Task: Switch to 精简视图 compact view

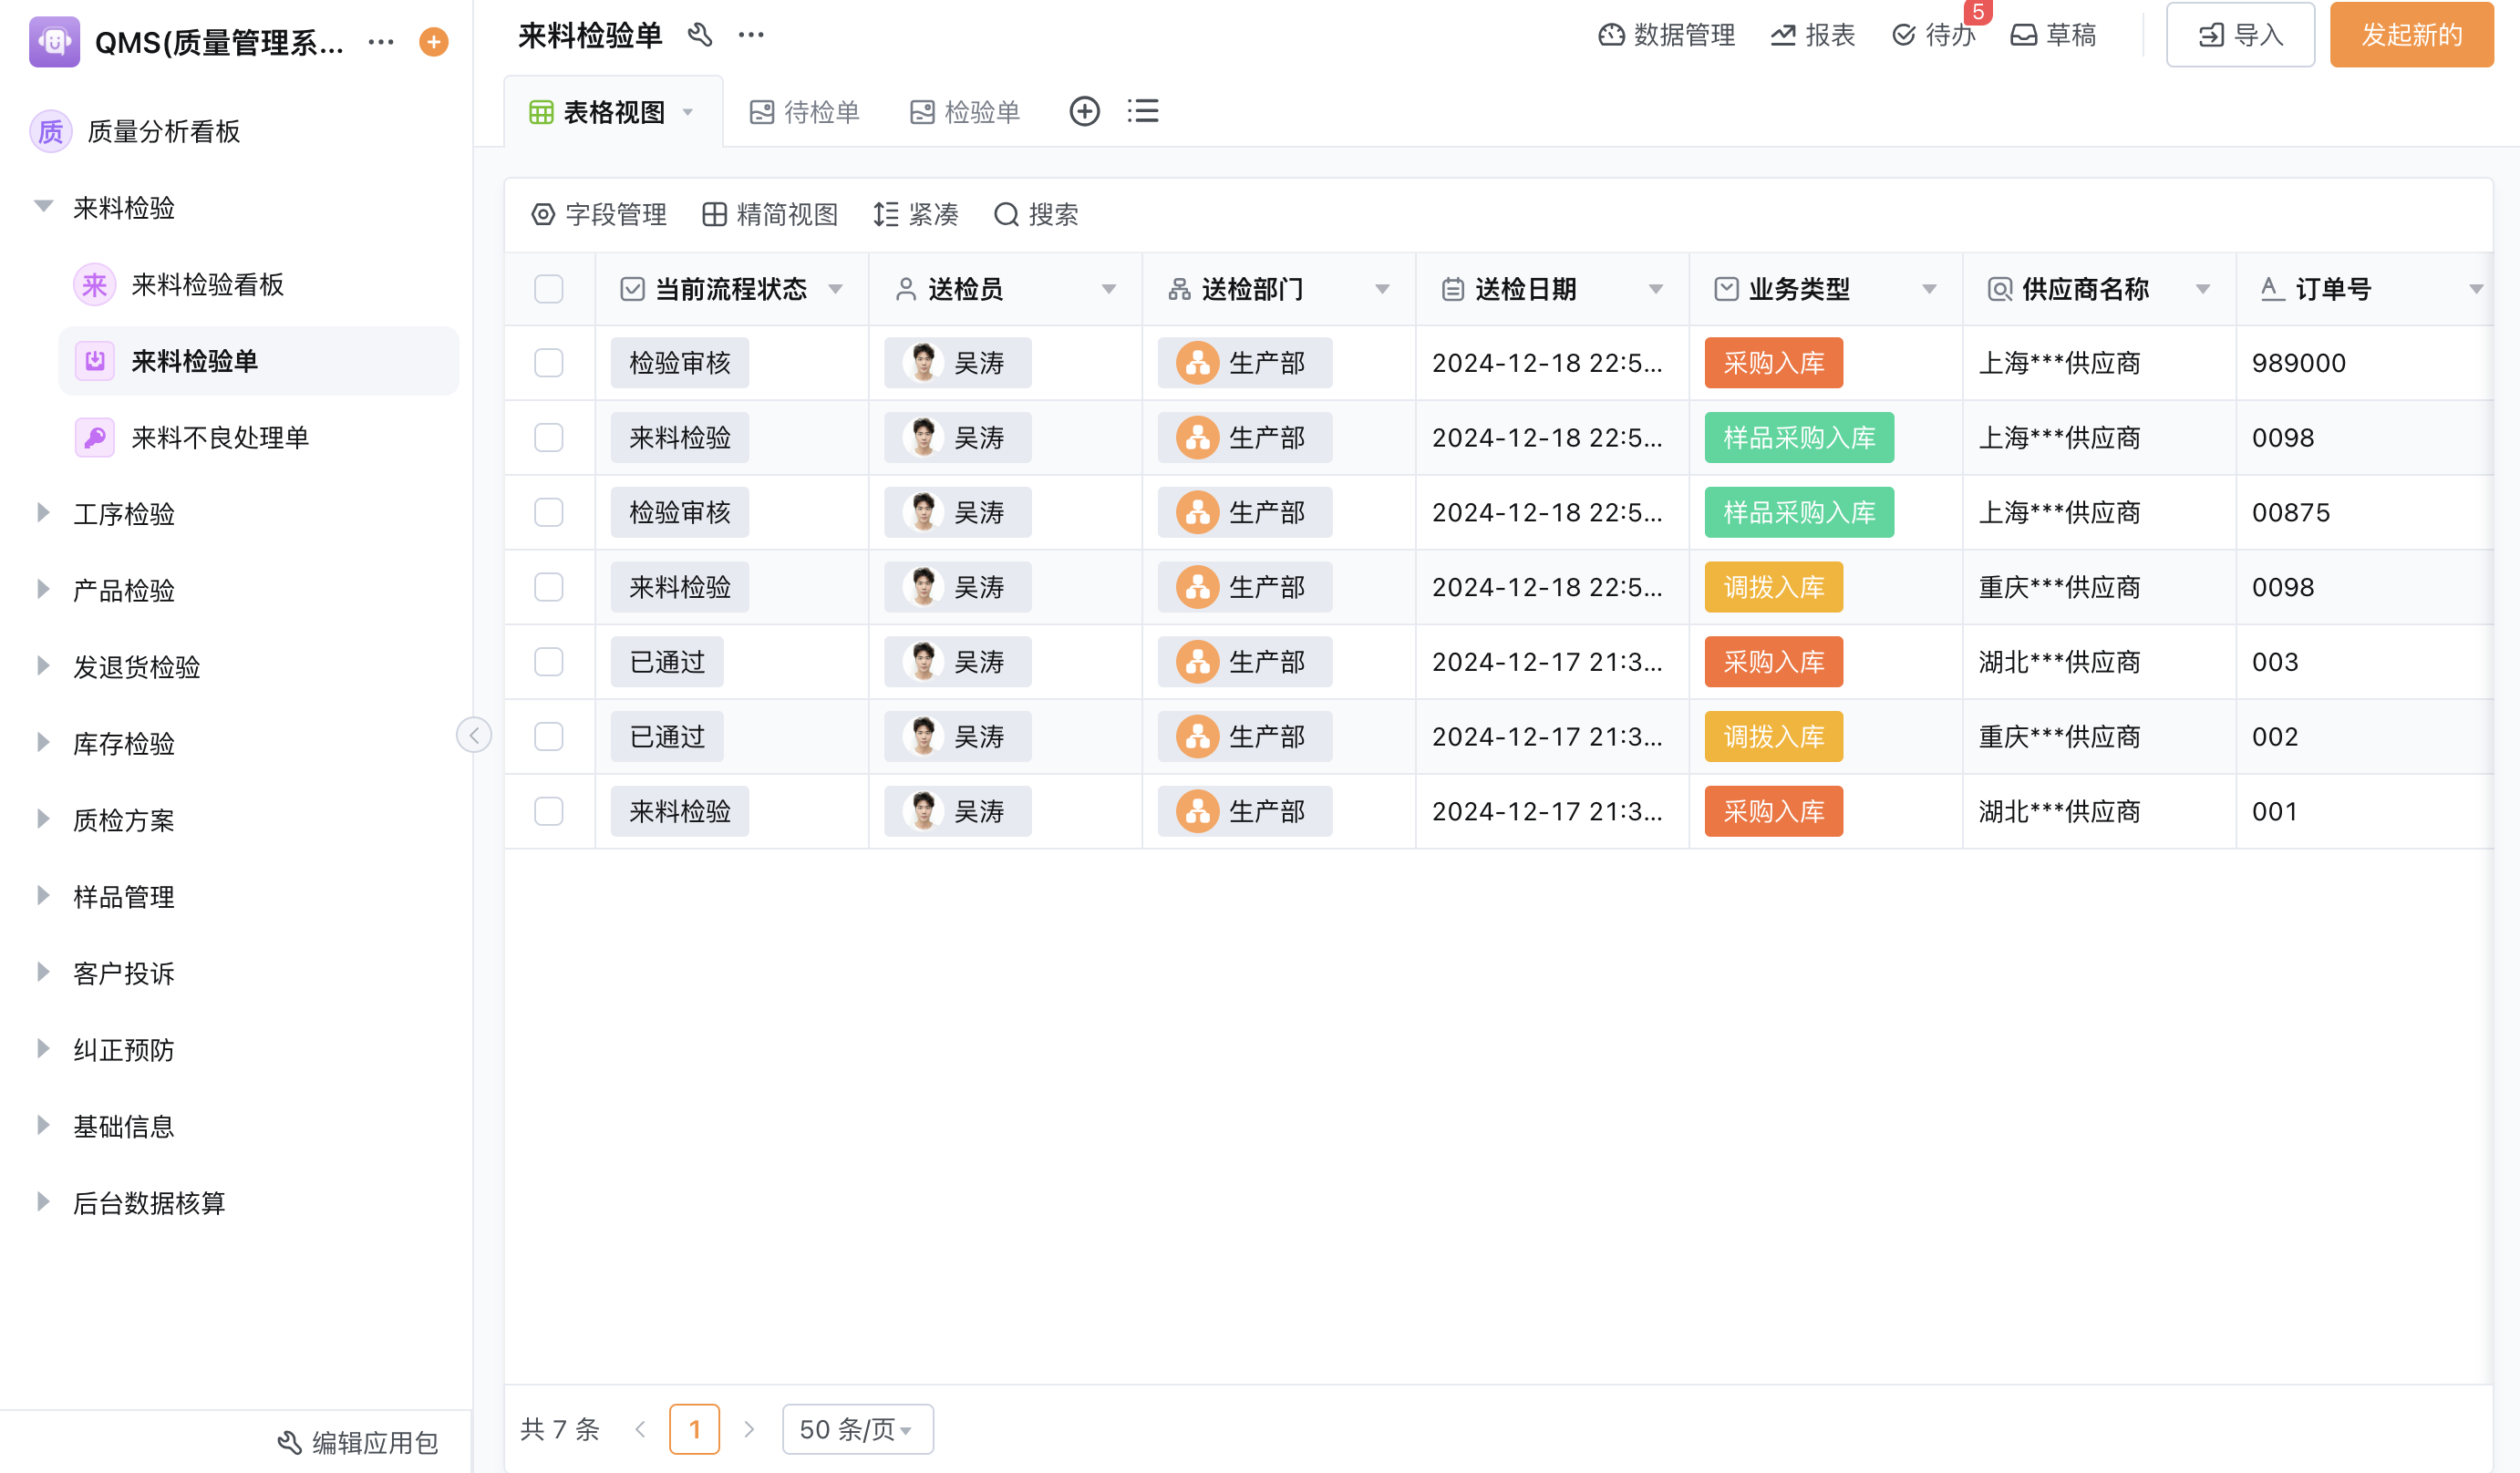Action: (x=769, y=215)
